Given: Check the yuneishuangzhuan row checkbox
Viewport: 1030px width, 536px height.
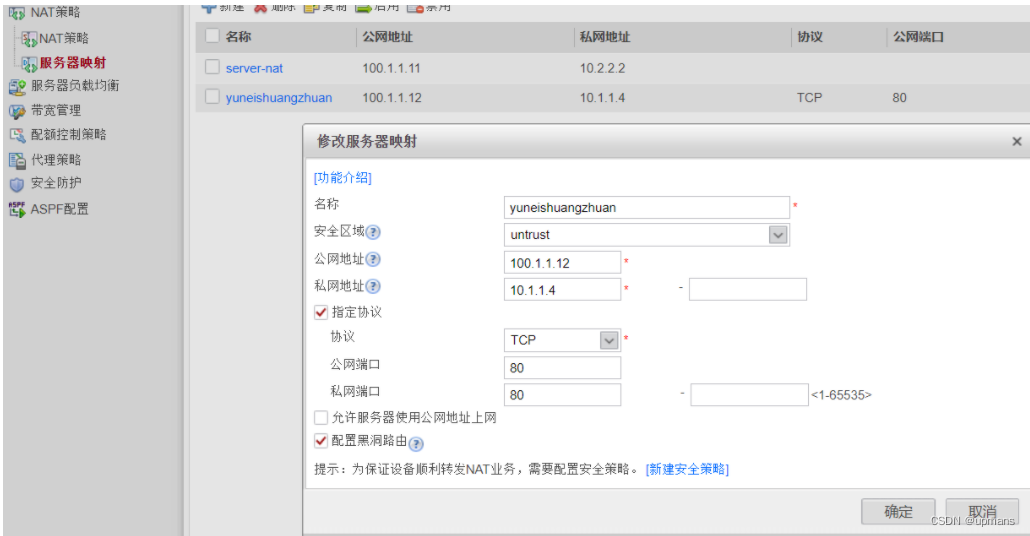Looking at the screenshot, I should click(212, 97).
